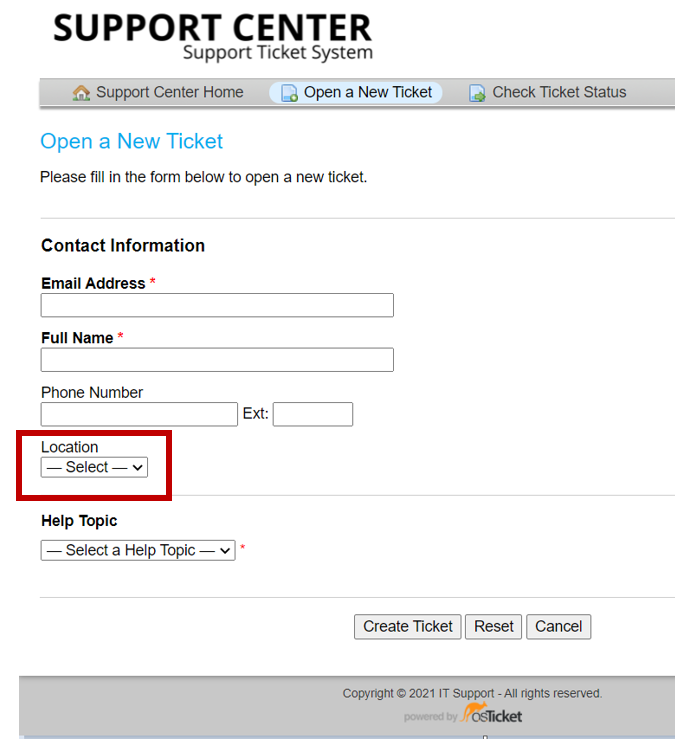The height and width of the screenshot is (751, 675).
Task: Focus the Email Address input field
Action: (x=217, y=305)
